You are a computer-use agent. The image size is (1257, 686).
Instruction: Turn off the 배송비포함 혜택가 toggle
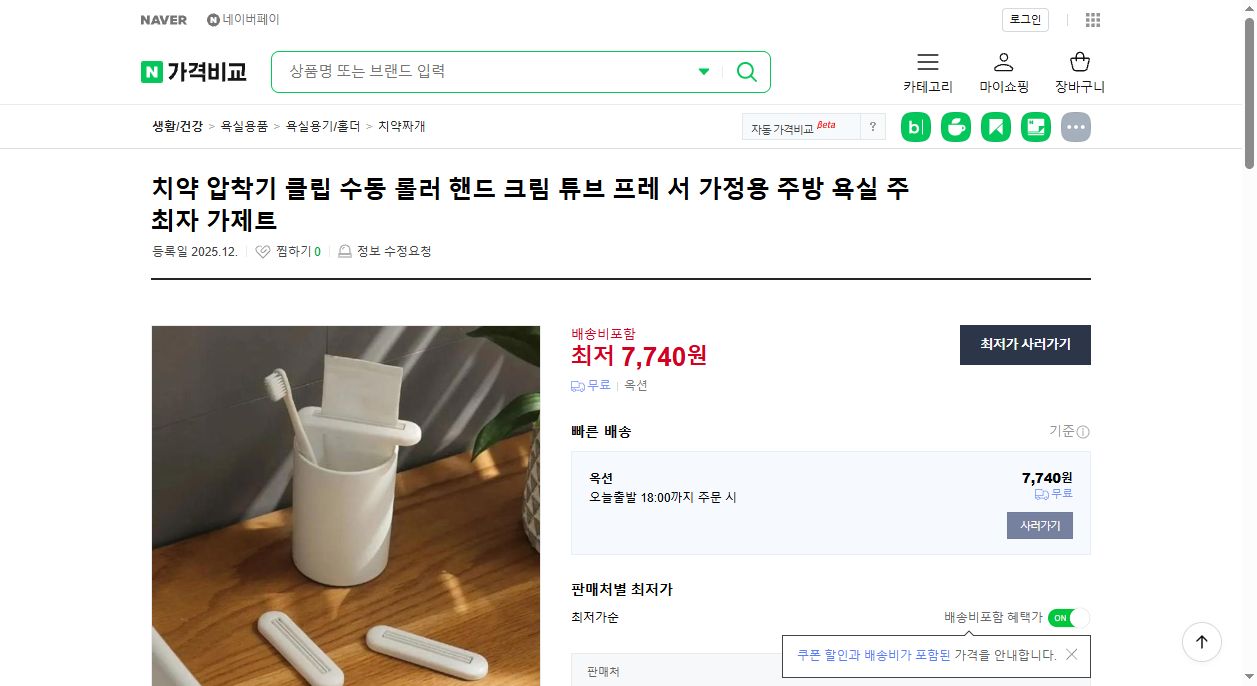tap(1068, 618)
